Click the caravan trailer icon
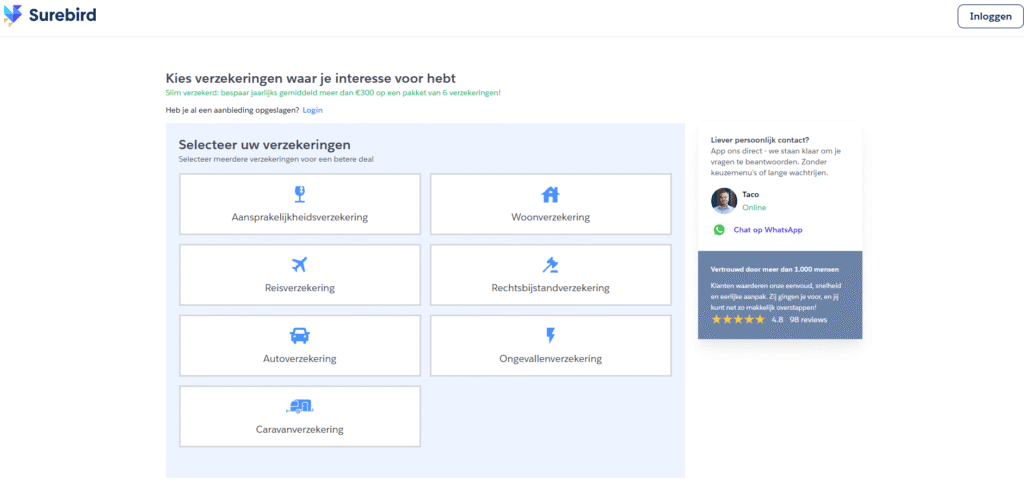1024x485 pixels. point(299,406)
